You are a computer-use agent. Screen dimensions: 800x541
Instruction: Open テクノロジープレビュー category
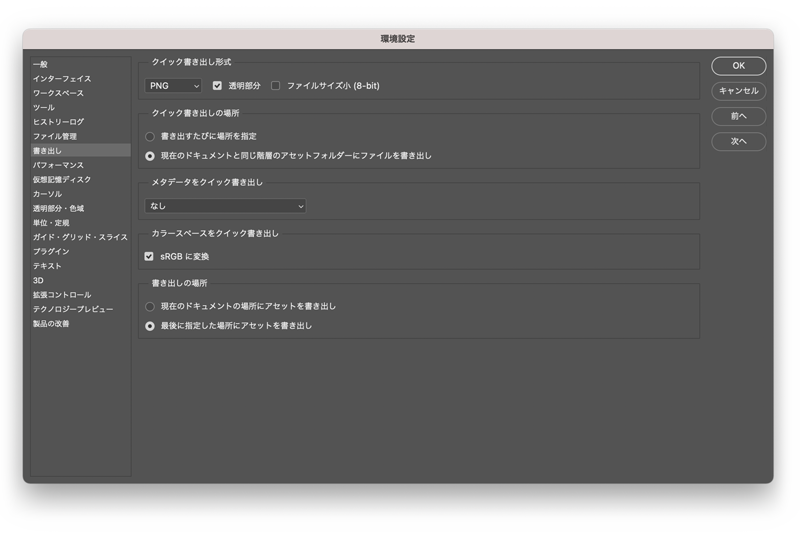[x=72, y=309]
